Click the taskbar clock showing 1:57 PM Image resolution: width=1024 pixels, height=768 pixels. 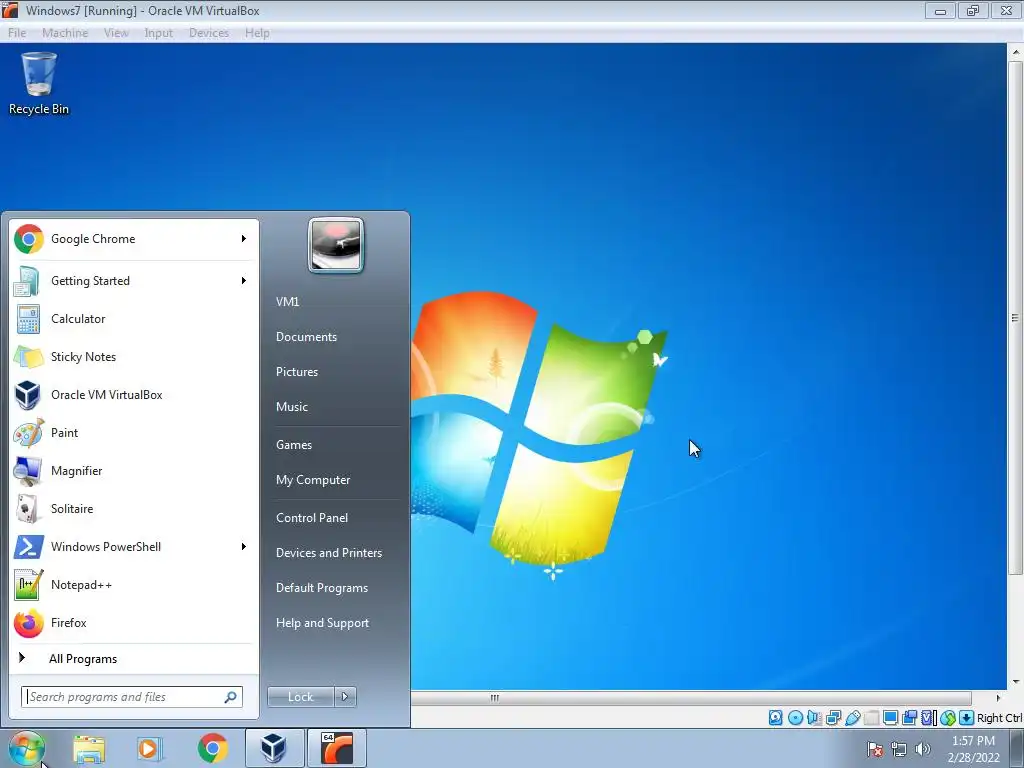(x=973, y=749)
